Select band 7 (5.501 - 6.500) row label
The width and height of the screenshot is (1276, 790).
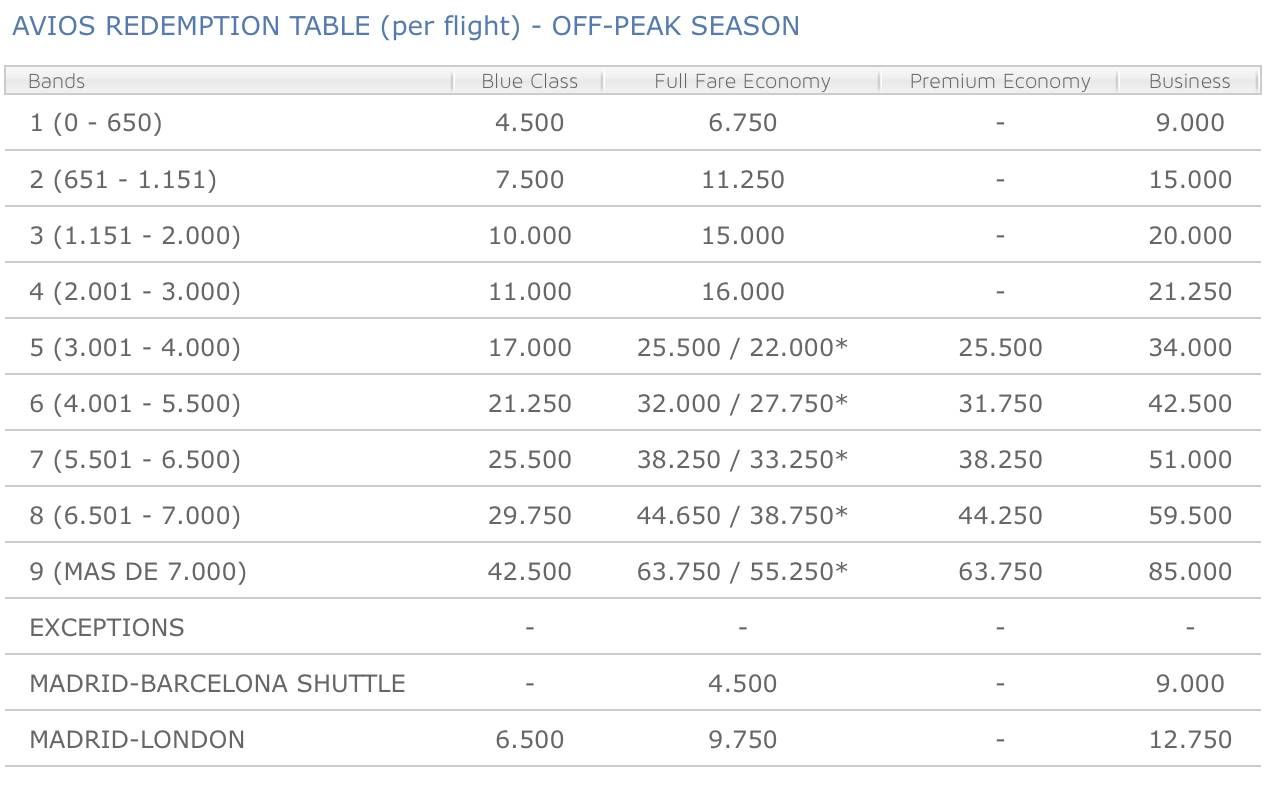(135, 459)
